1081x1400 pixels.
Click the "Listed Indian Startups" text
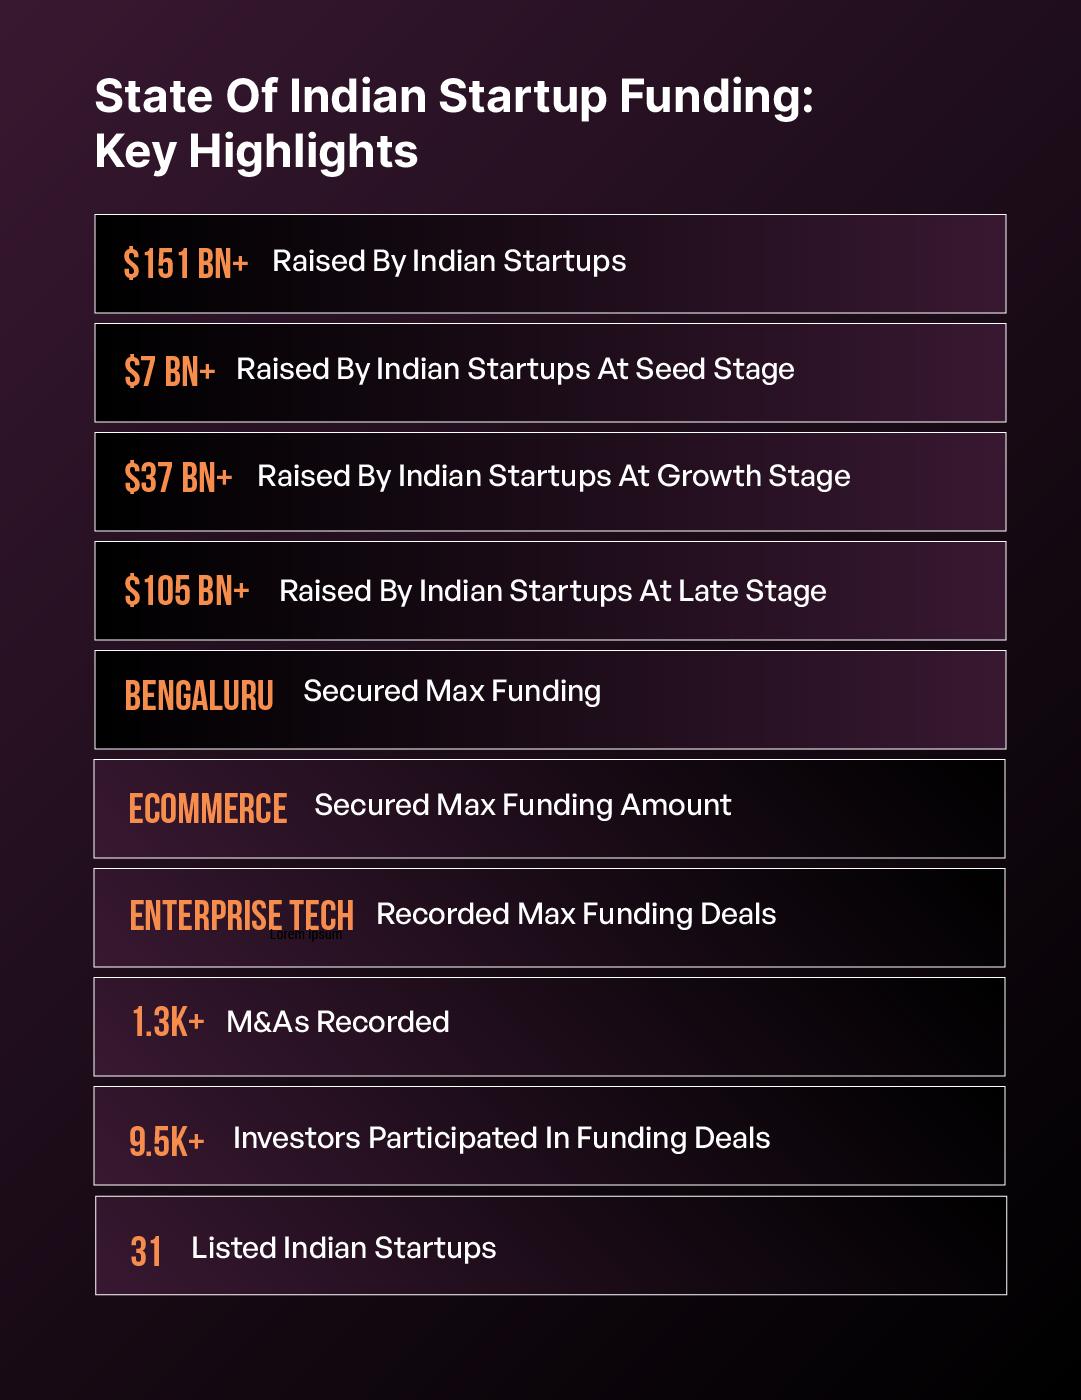pyautogui.click(x=343, y=1249)
